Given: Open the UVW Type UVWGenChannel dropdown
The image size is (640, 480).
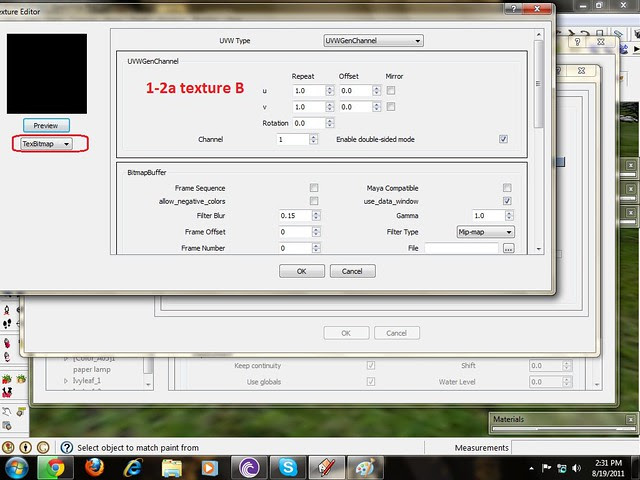Looking at the screenshot, I should coord(373,40).
